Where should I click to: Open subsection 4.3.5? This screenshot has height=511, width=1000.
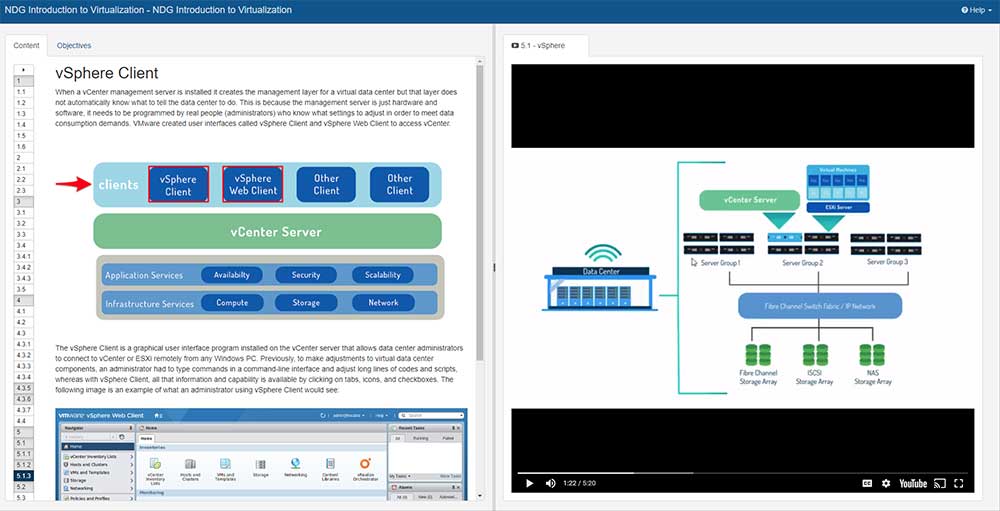coord(24,388)
